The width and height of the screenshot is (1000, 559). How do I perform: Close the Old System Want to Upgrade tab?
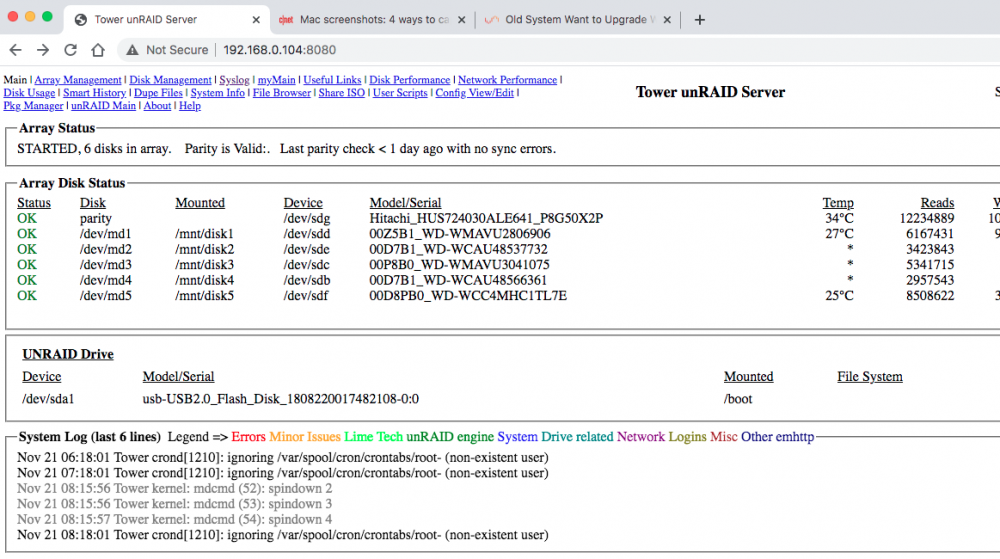[x=667, y=20]
